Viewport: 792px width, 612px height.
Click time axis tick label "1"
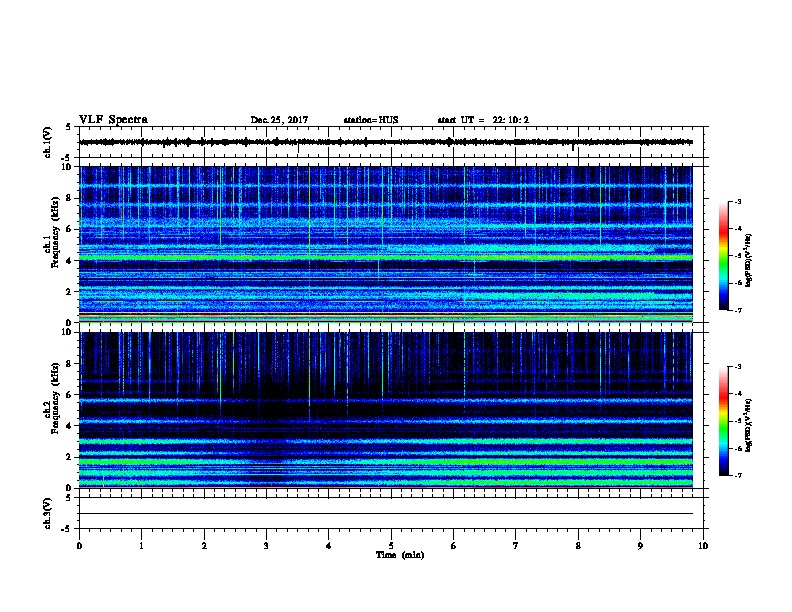(141, 546)
